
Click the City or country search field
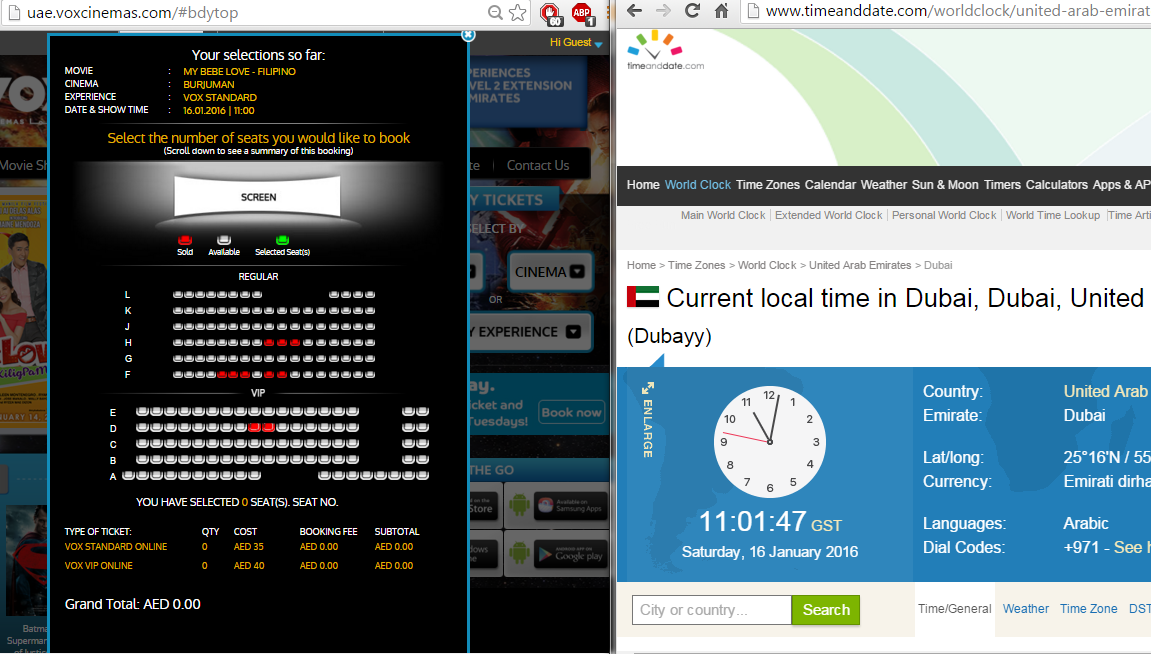(711, 610)
